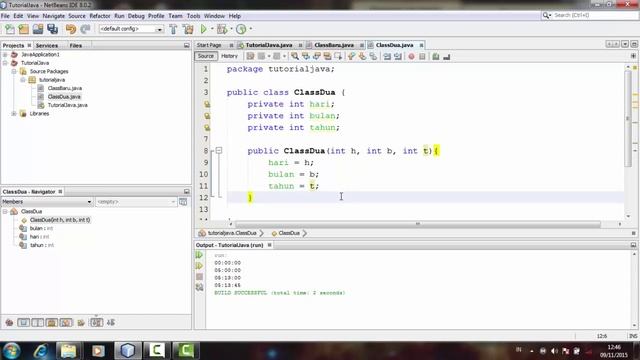Viewport: 640px width, 360px height.
Task: Click the New File toolbar icon
Action: 10,29
